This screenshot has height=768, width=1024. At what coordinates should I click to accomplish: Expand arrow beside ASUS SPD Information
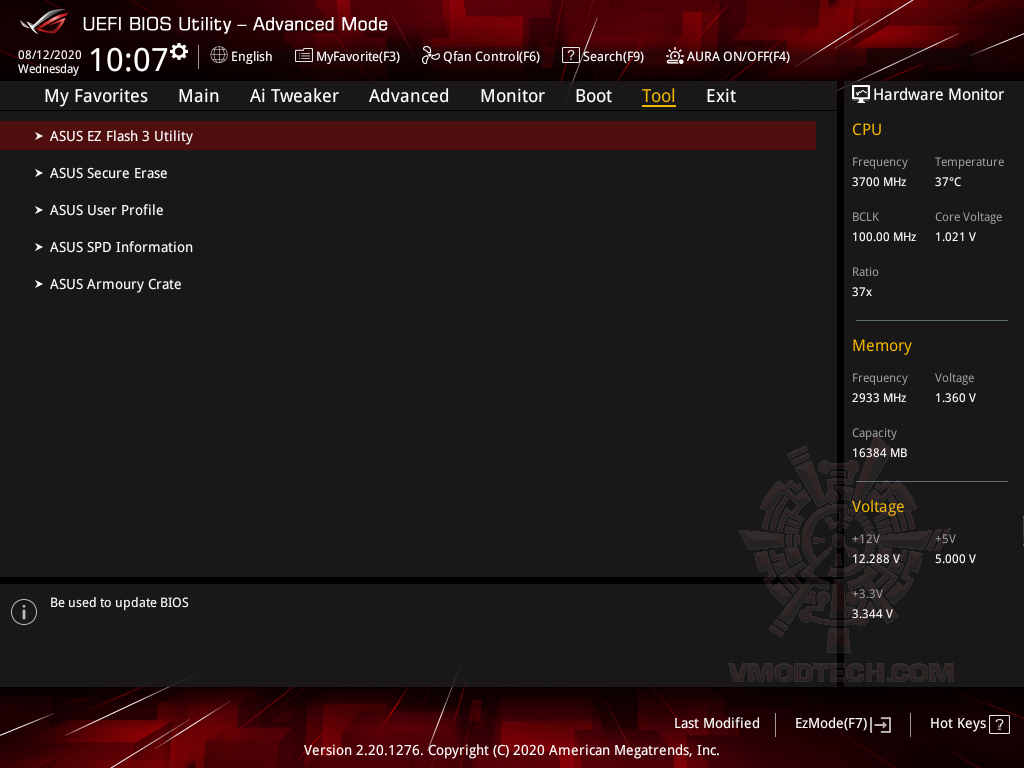[39, 247]
